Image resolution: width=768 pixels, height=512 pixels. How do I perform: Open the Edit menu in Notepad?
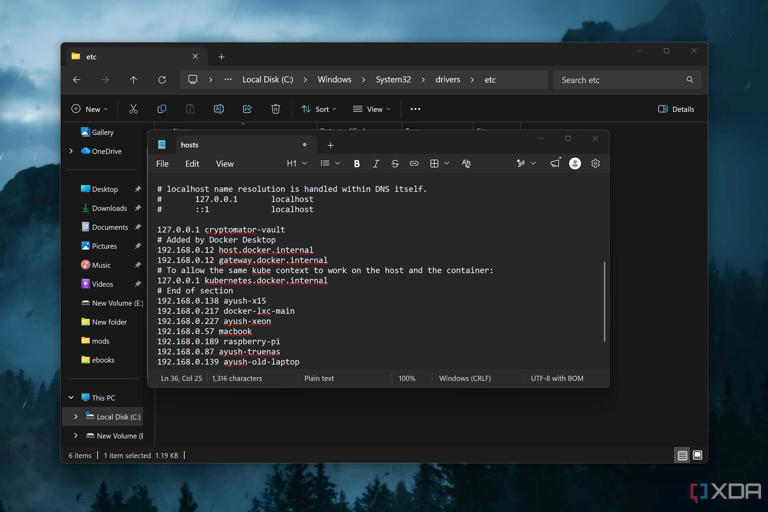click(192, 164)
